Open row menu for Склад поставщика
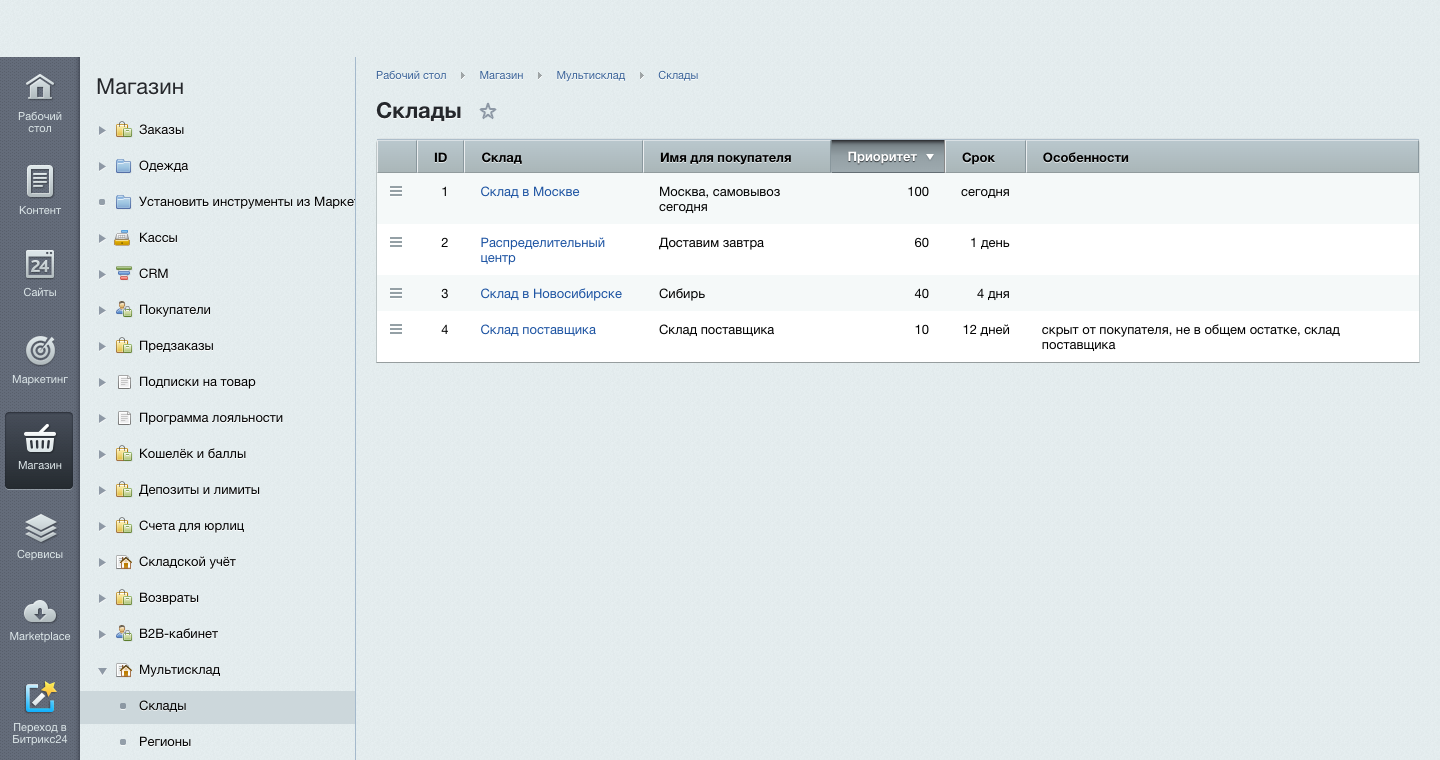Image resolution: width=1440 pixels, height=760 pixels. pos(396,329)
